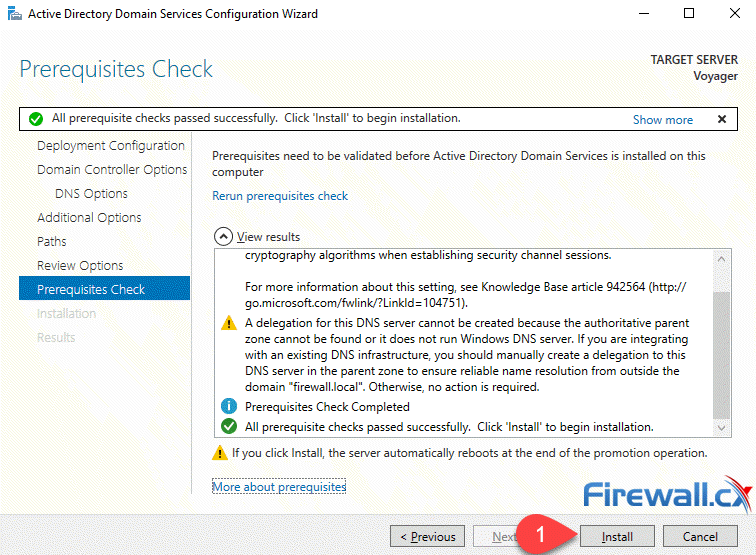Go to Domain Controller Options step

(x=112, y=170)
